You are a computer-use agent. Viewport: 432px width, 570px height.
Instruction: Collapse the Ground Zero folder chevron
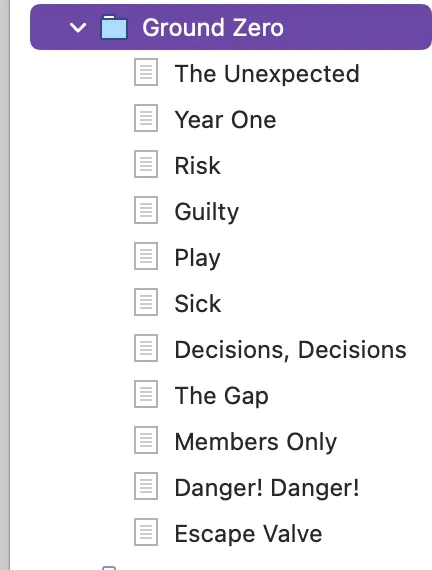78,28
